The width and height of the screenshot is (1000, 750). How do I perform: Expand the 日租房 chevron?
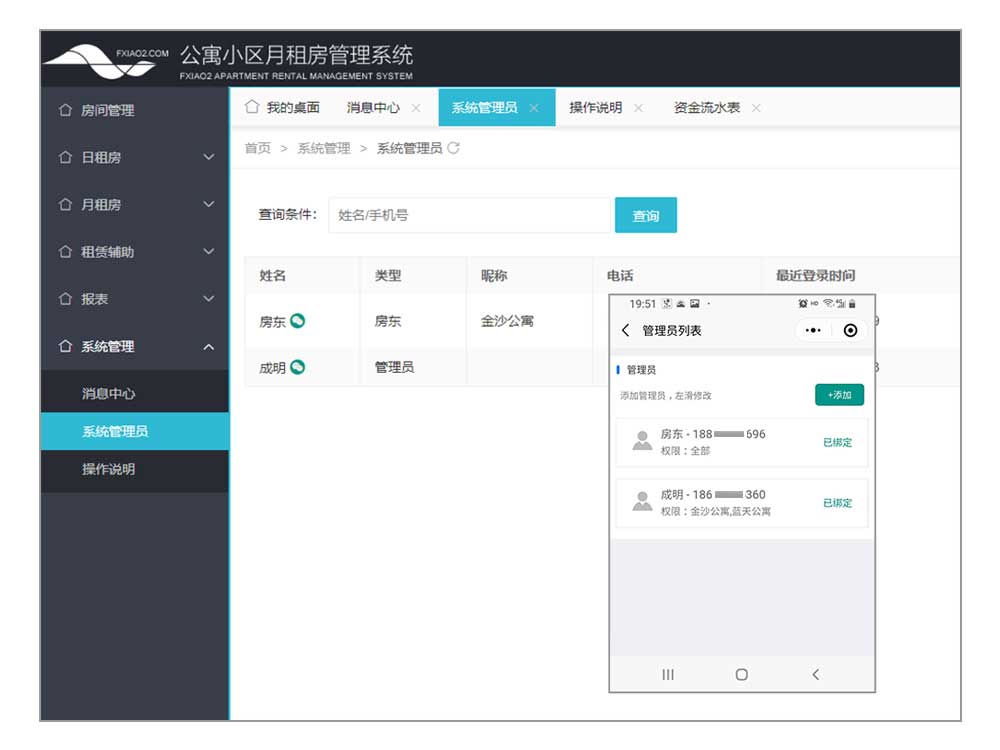pyautogui.click(x=209, y=157)
